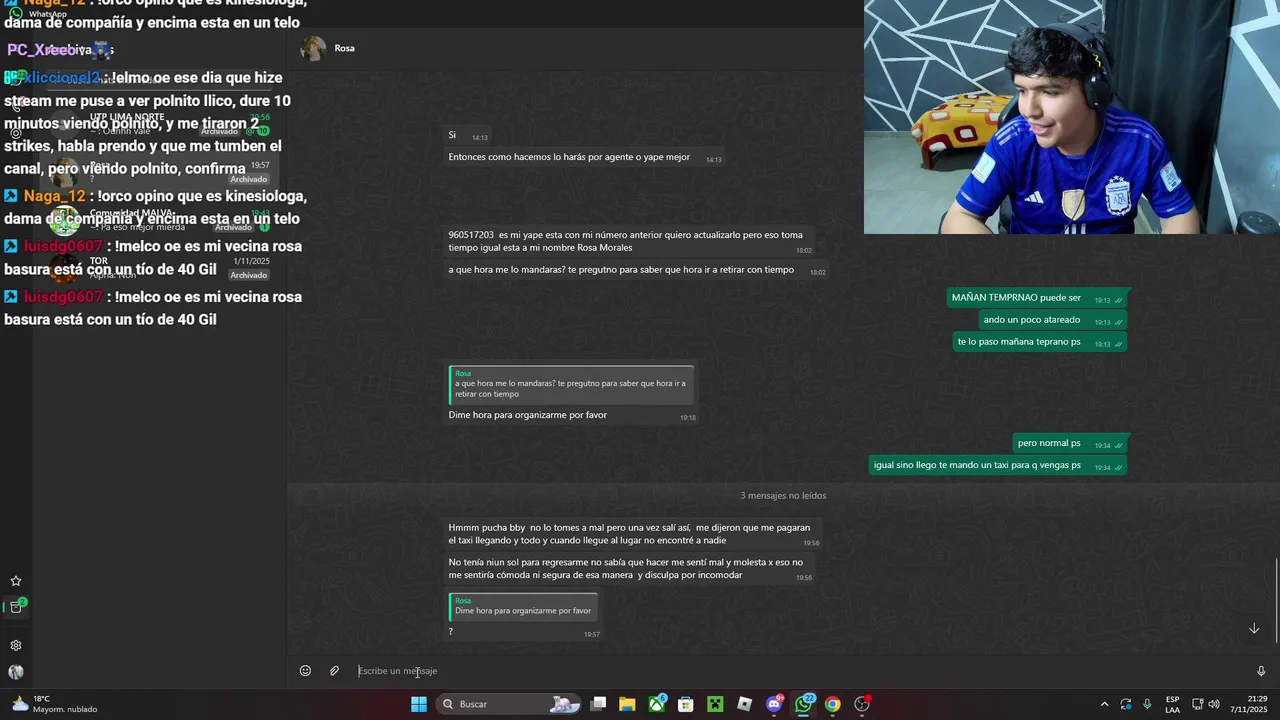The height and width of the screenshot is (720, 1280).
Task: Click the quoted Rosa message about 'que hora me lo mandaras'
Action: click(571, 384)
